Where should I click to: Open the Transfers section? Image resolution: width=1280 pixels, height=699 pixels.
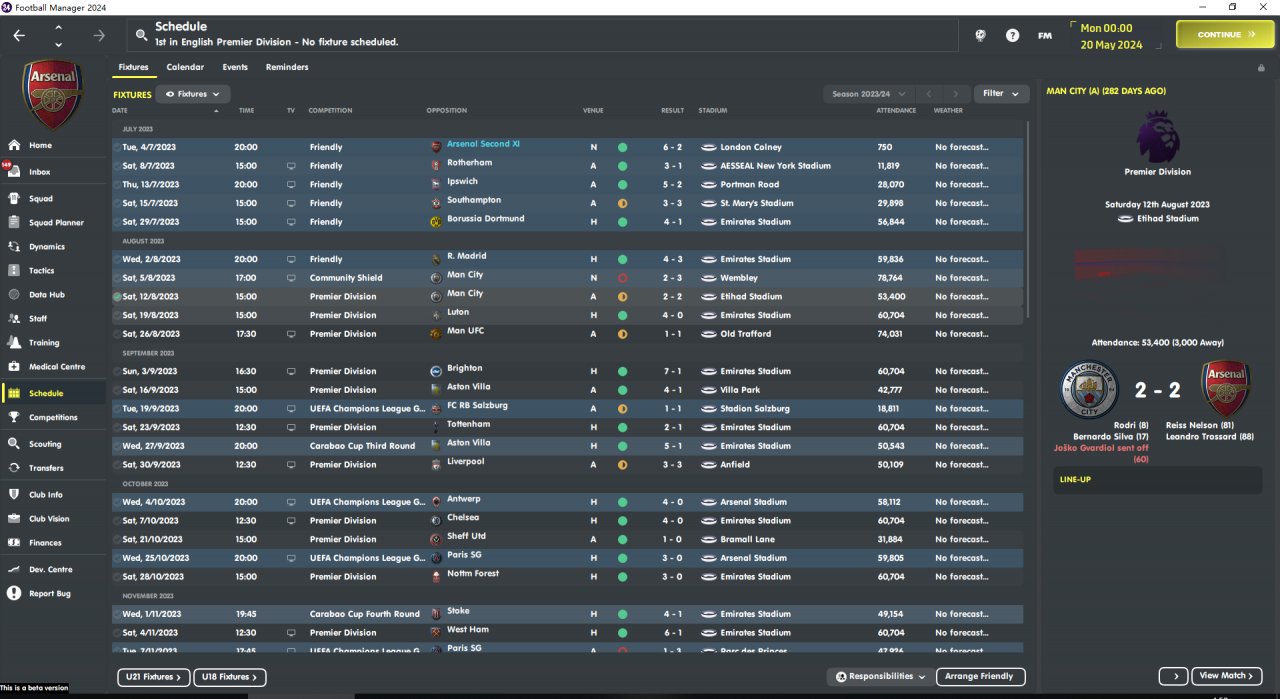click(x=46, y=468)
